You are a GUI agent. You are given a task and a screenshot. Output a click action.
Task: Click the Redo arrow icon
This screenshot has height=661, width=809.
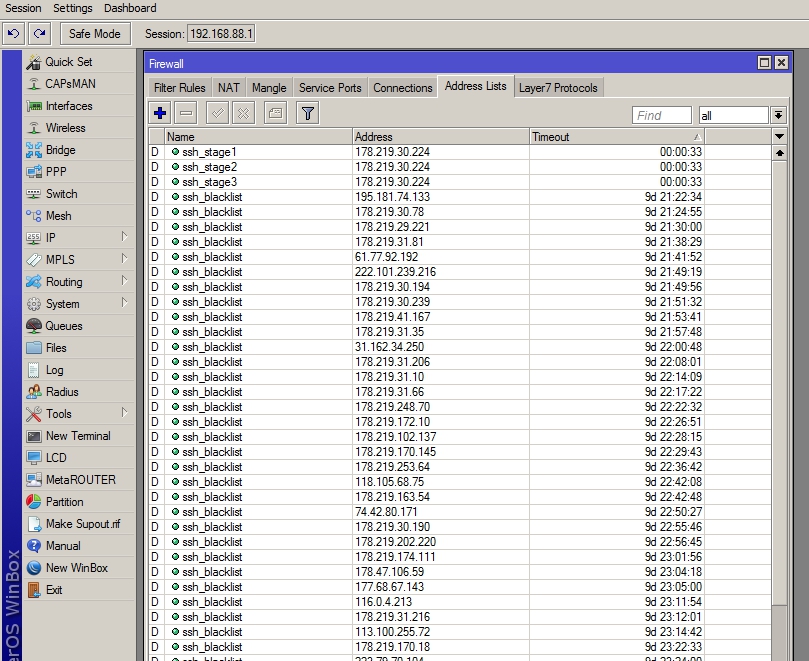click(x=39, y=34)
